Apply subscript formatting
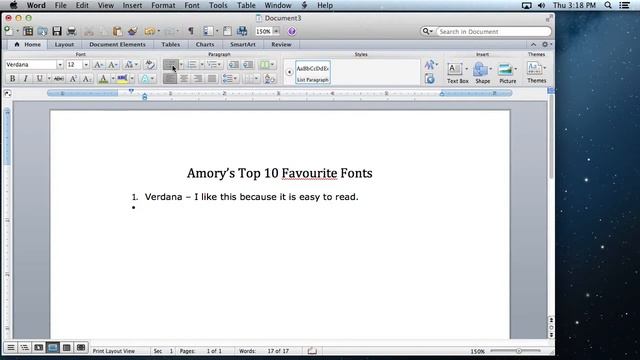Screen dimensions: 640x360 click(x=87, y=78)
